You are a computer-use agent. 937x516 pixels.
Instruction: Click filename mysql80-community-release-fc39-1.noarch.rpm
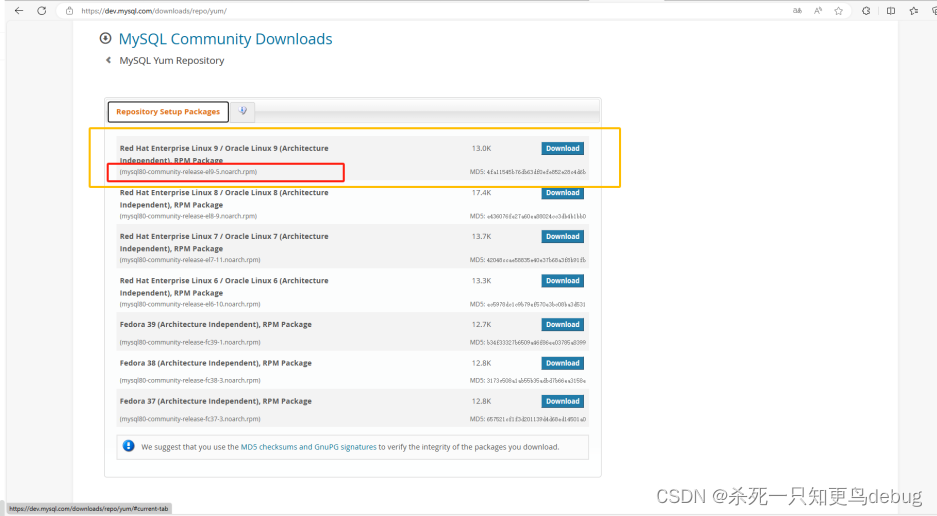pos(190,342)
